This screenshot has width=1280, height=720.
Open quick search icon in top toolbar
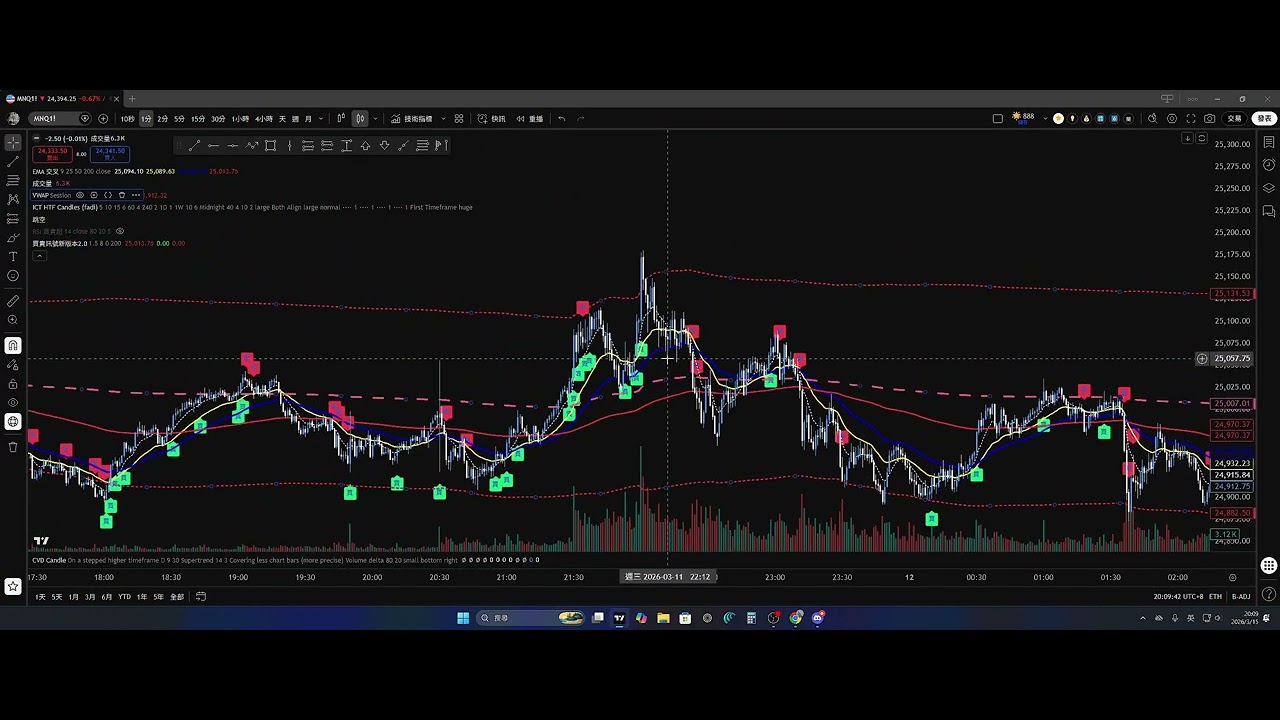(x=1152, y=119)
